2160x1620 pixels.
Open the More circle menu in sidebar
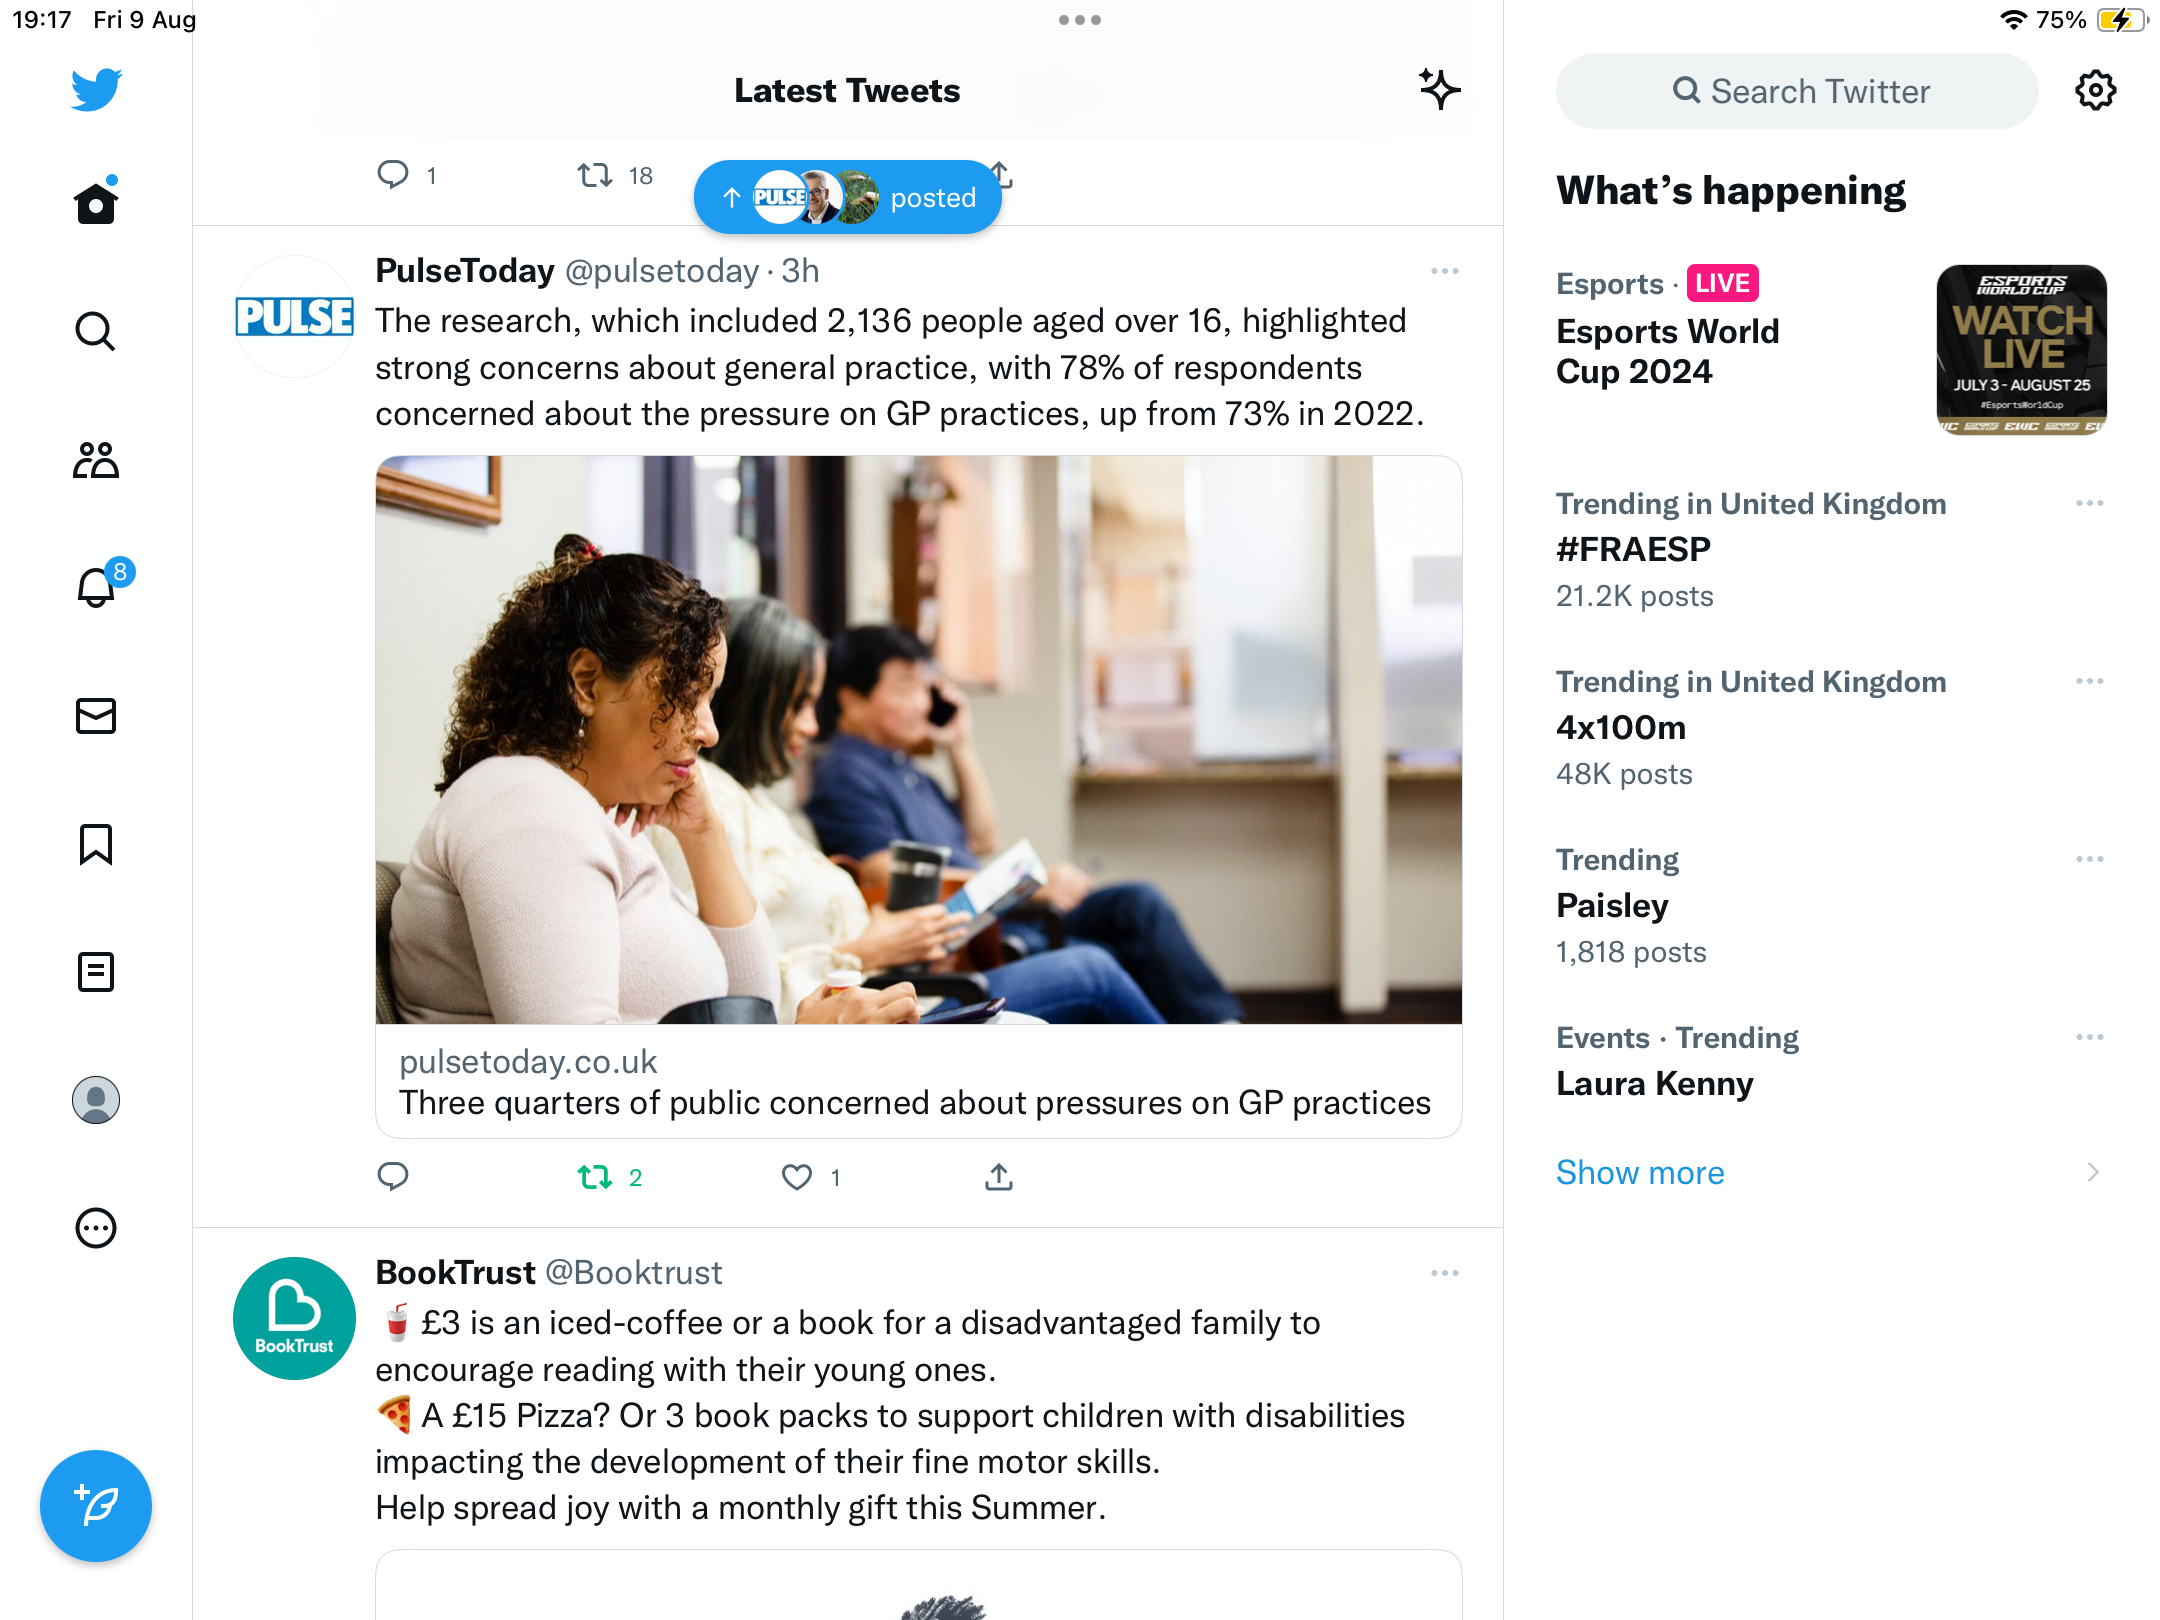click(96, 1228)
